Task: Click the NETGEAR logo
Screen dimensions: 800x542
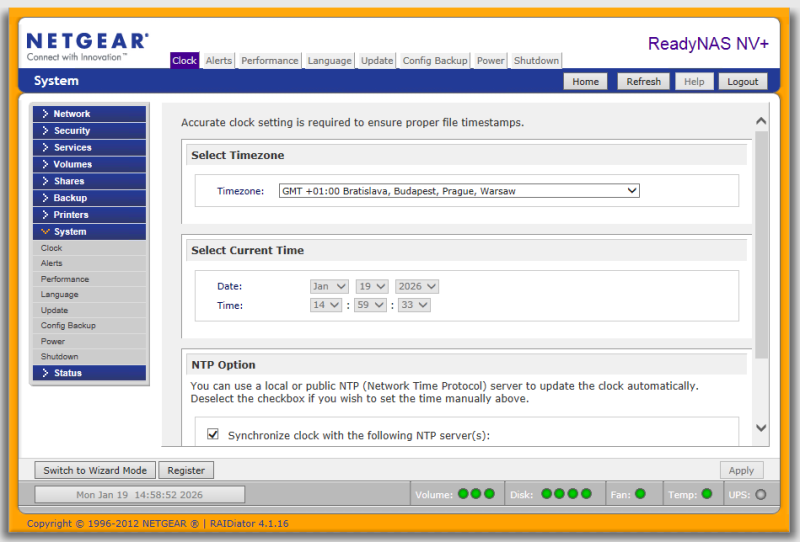Action: point(87,46)
